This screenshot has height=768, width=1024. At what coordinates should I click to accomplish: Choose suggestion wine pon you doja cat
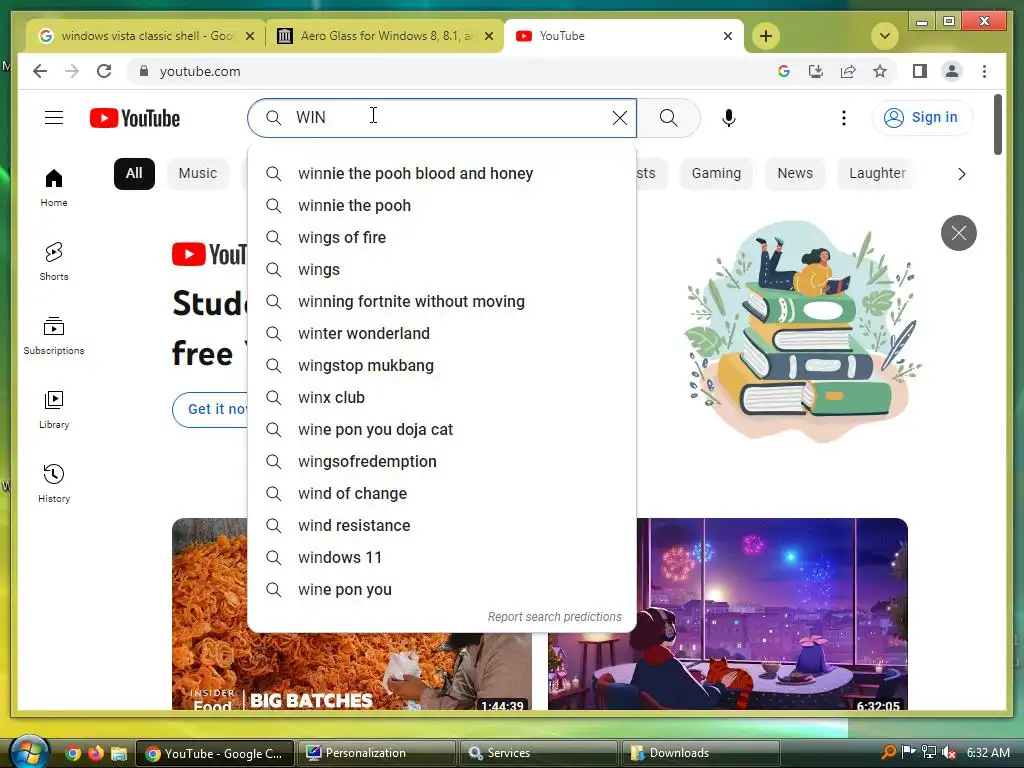tap(442, 429)
